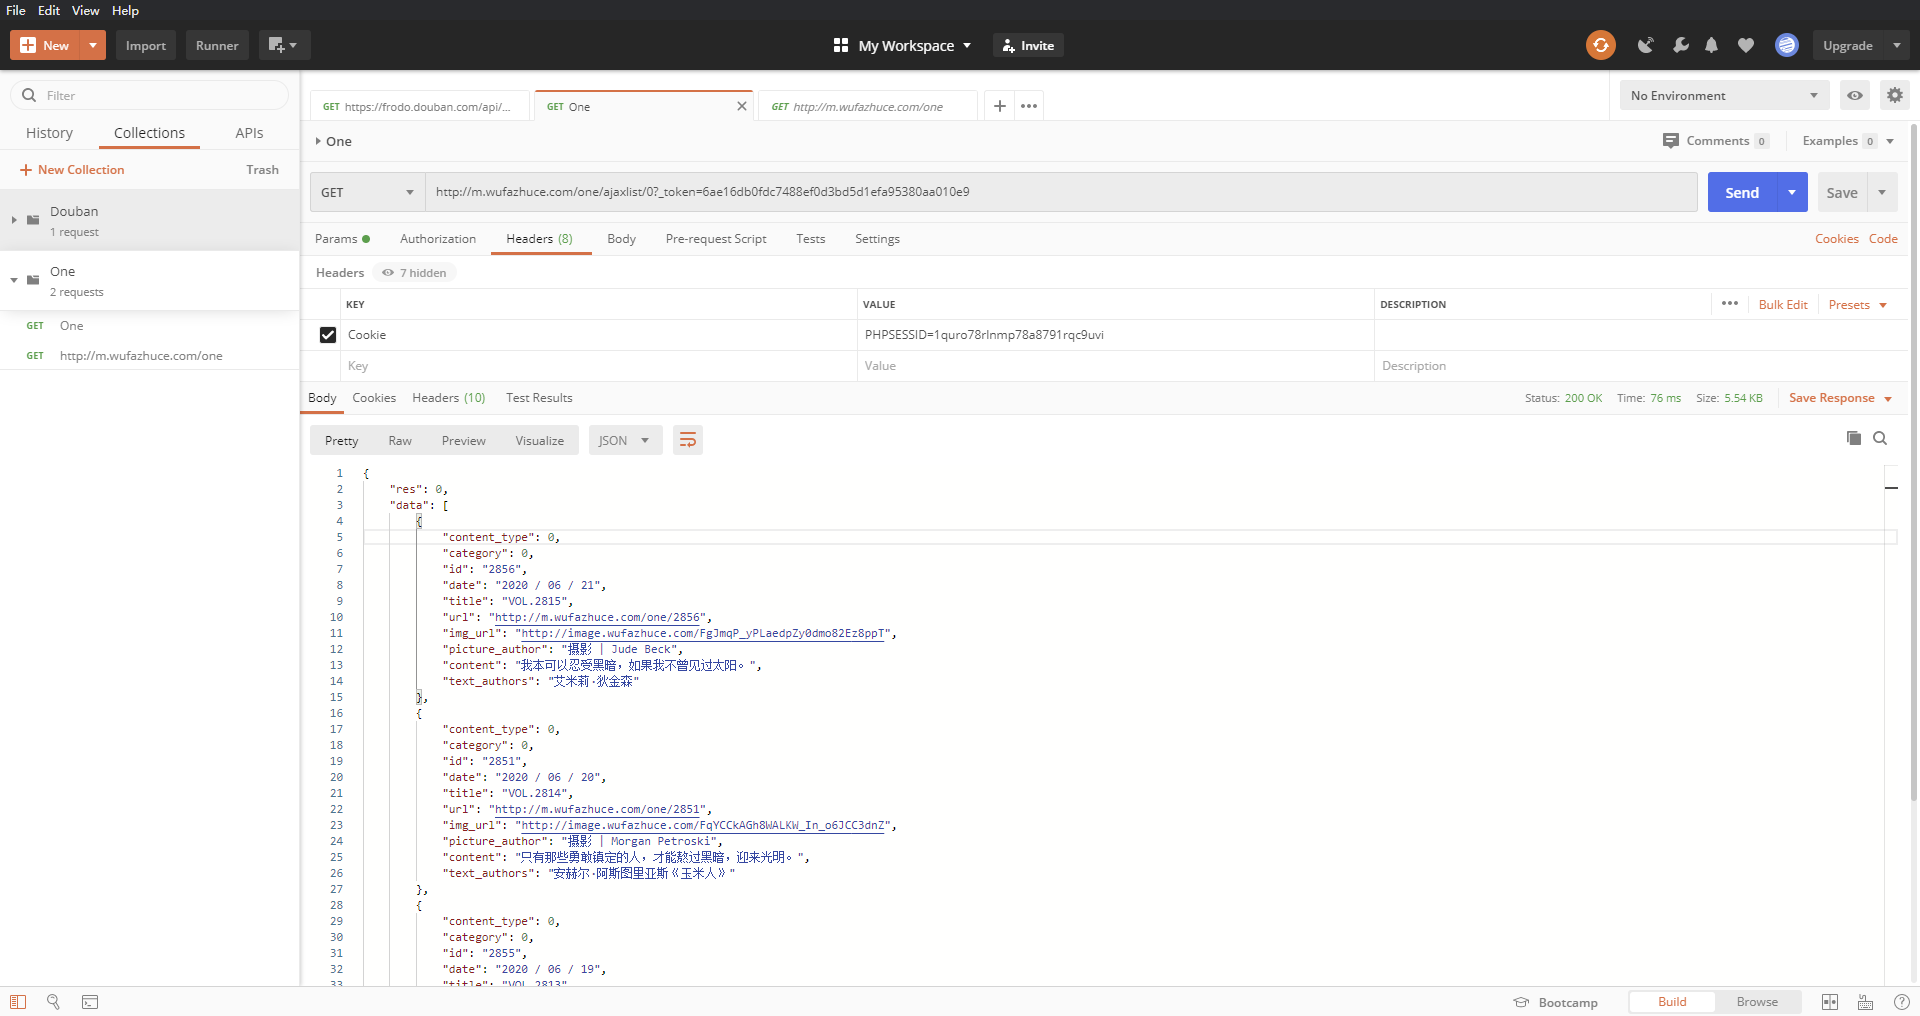Switch to History tab
This screenshot has height=1016, width=1920.
click(49, 133)
